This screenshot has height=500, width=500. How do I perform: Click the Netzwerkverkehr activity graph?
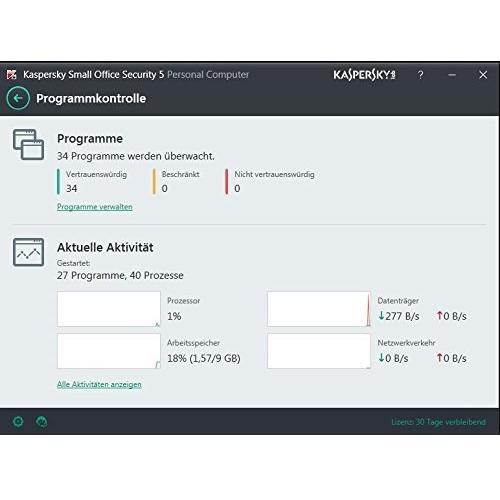tap(319, 351)
